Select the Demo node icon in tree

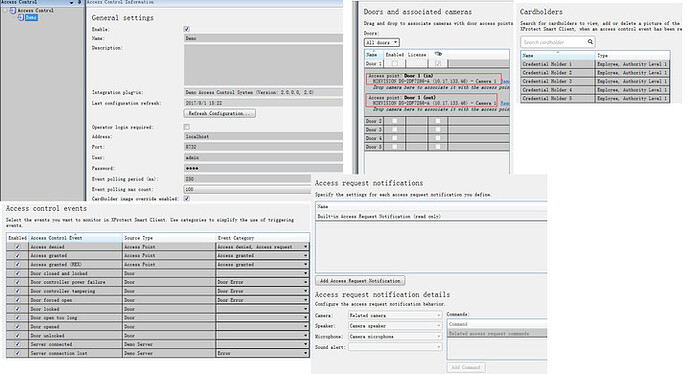pyautogui.click(x=21, y=17)
